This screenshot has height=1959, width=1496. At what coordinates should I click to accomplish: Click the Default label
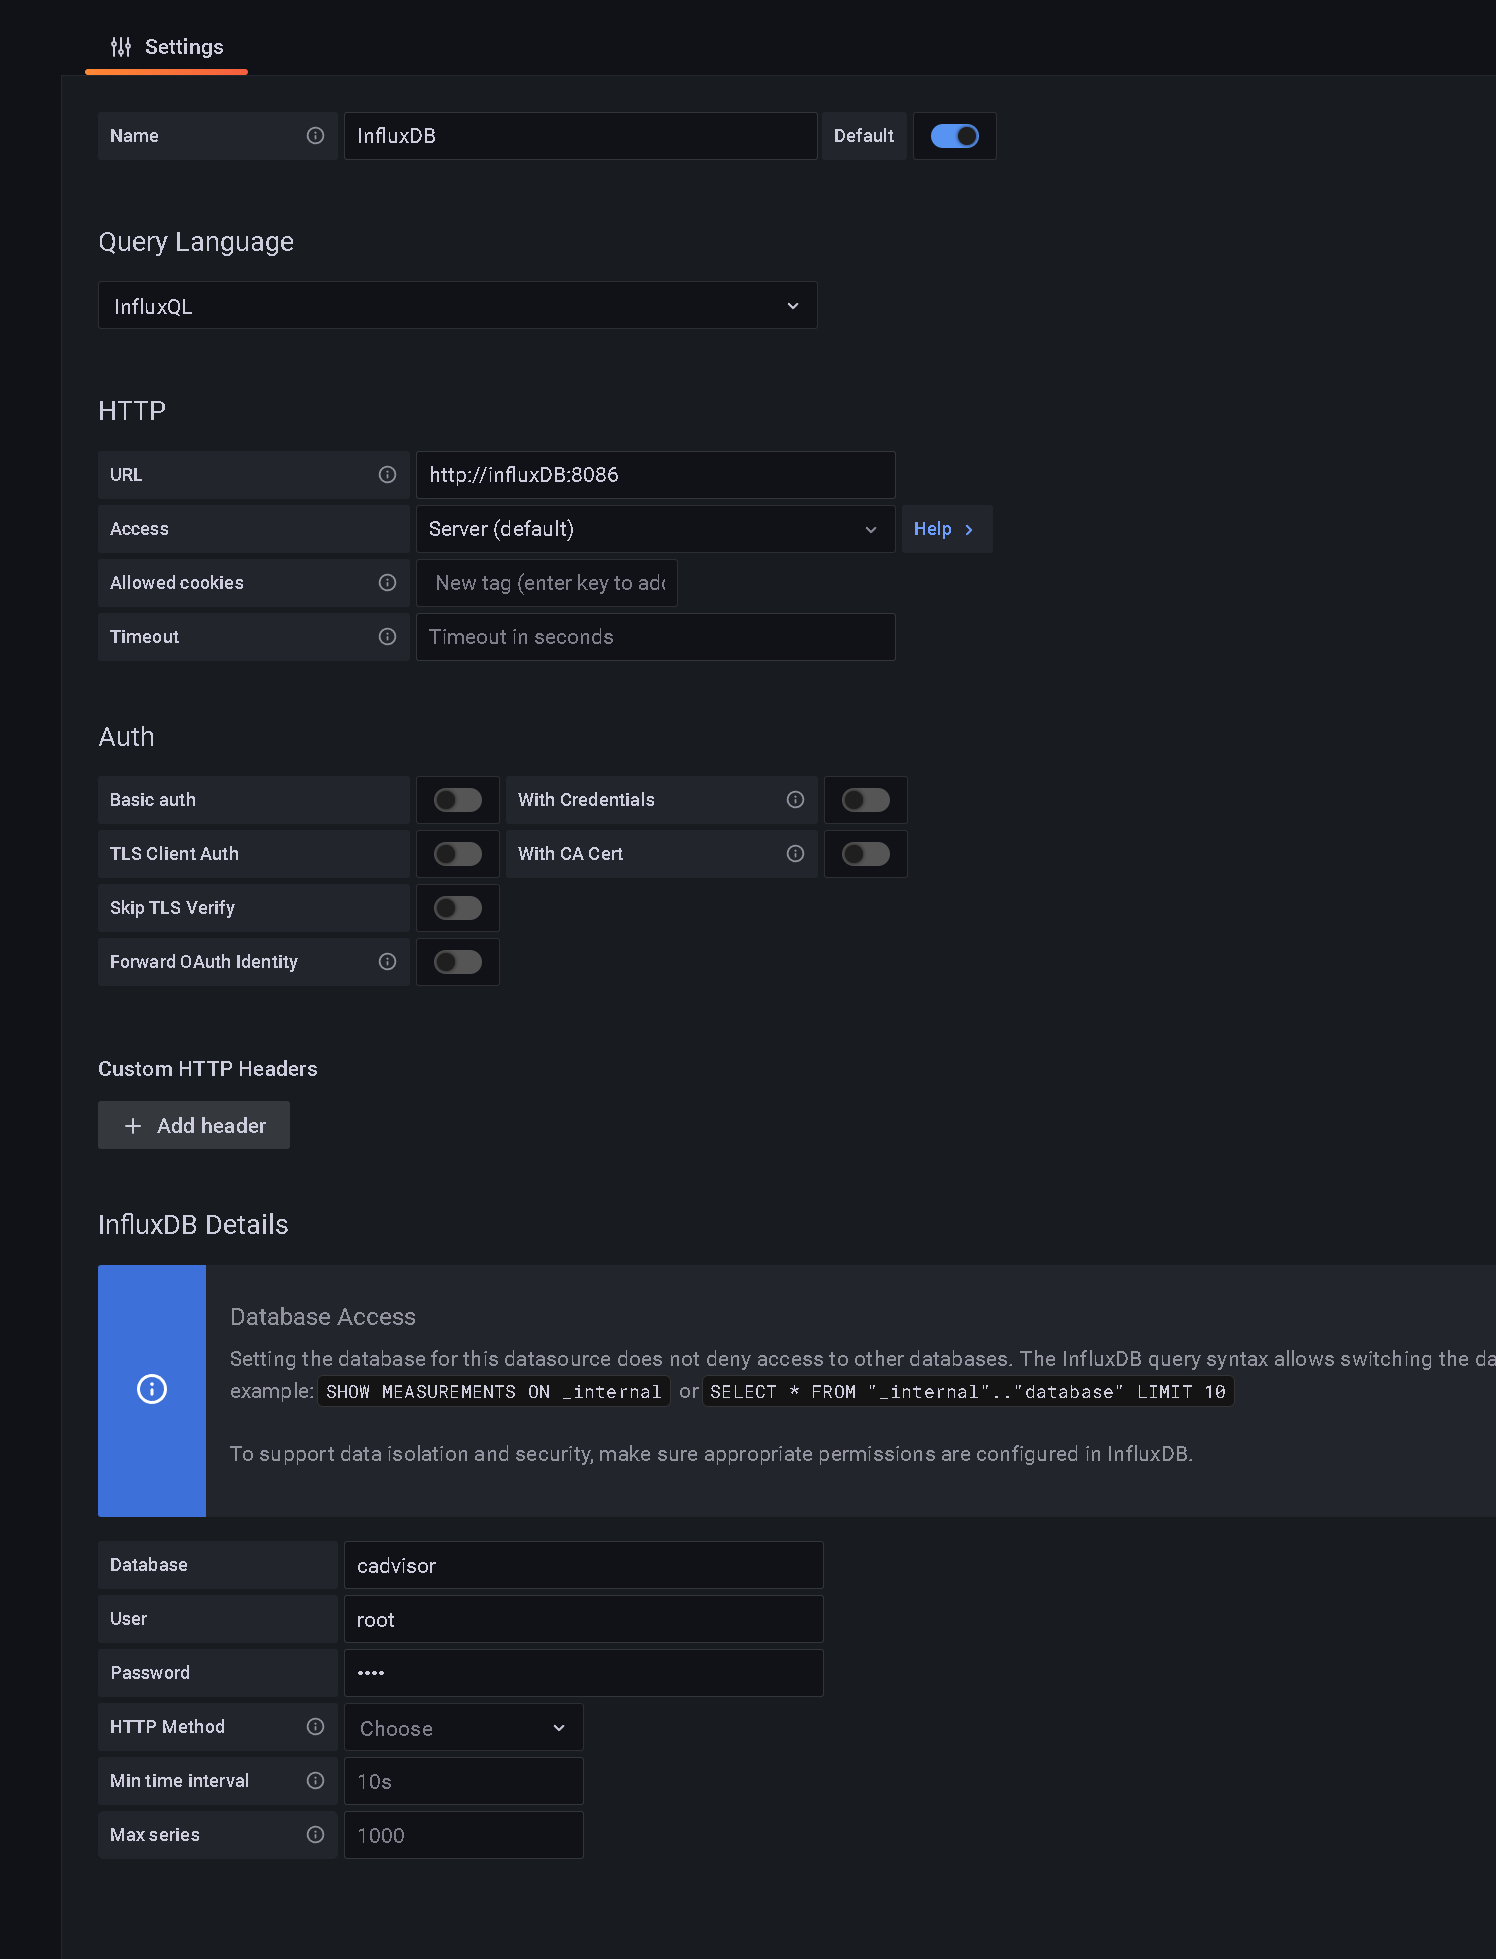coord(864,136)
